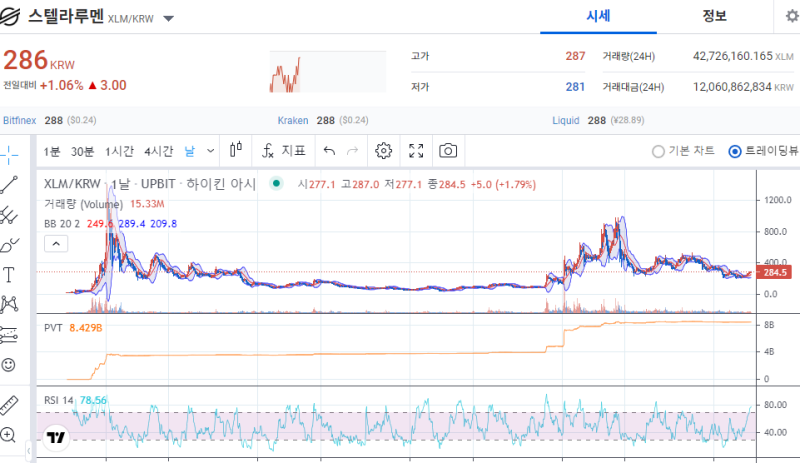The width and height of the screenshot is (800, 463).
Task: Click the 24H volume 42,726,160.165 XLM
Action: 743,56
